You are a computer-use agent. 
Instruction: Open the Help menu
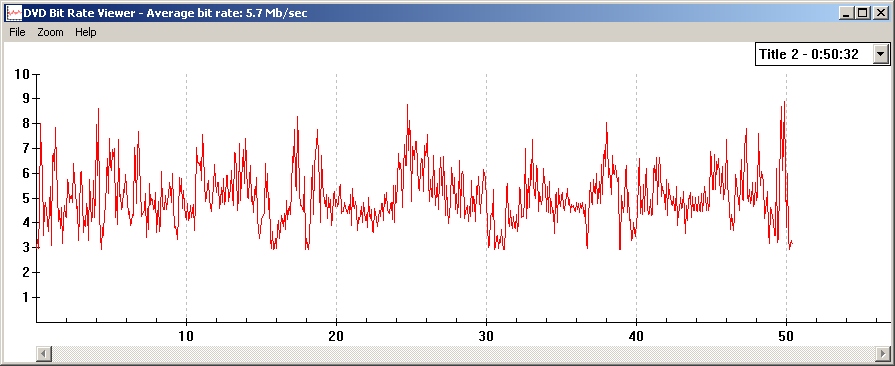pos(86,33)
